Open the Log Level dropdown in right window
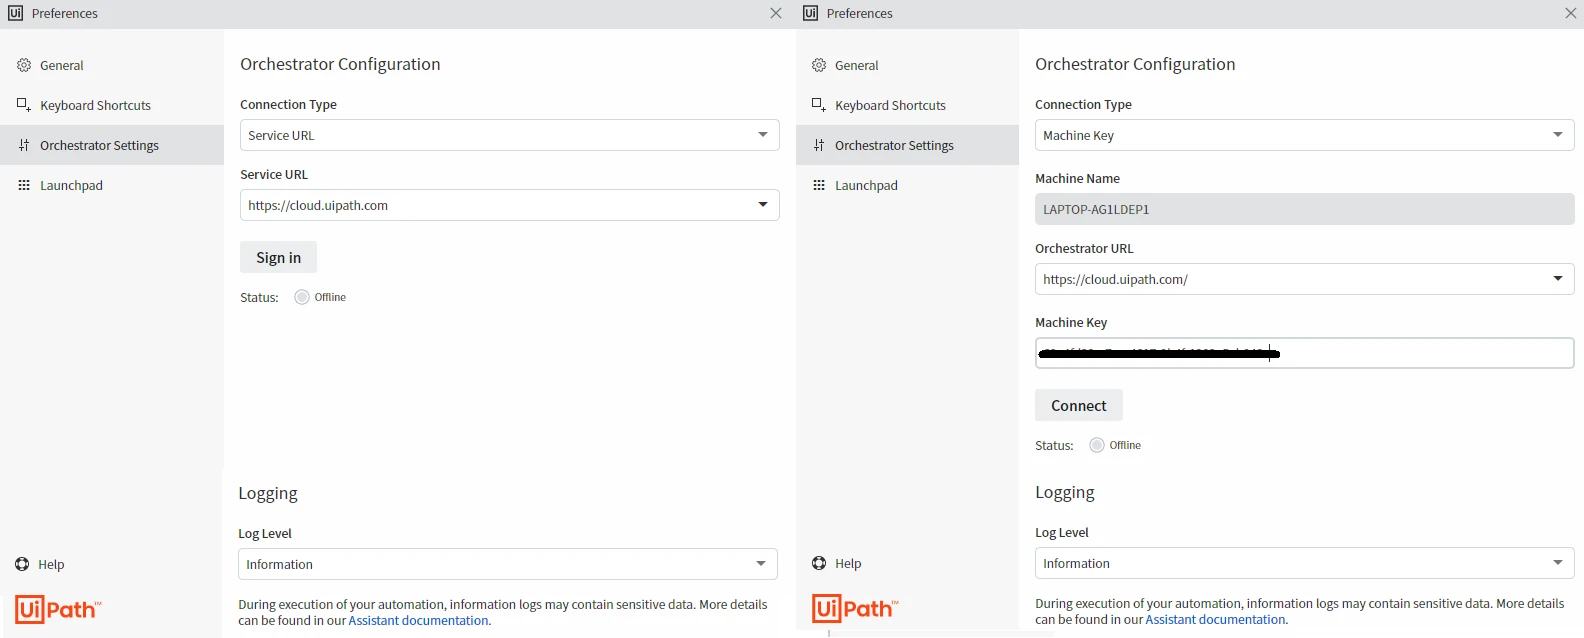Viewport: 1584px width, 638px height. [x=1304, y=563]
